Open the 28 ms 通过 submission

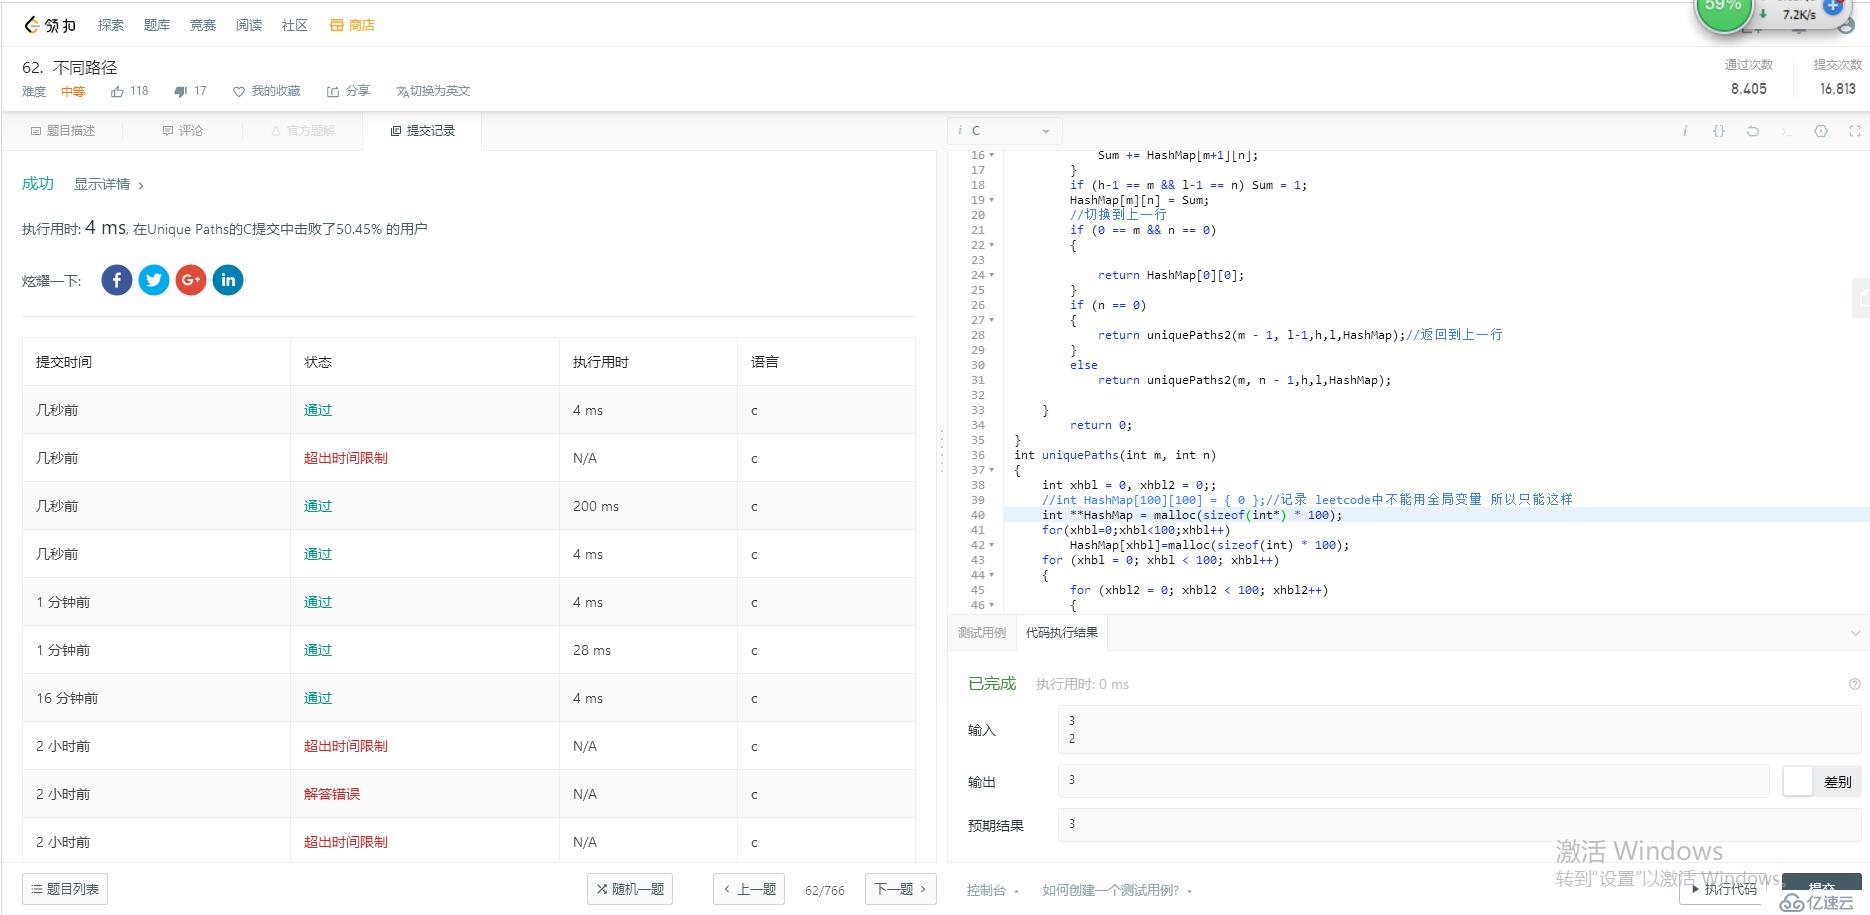pyautogui.click(x=318, y=650)
